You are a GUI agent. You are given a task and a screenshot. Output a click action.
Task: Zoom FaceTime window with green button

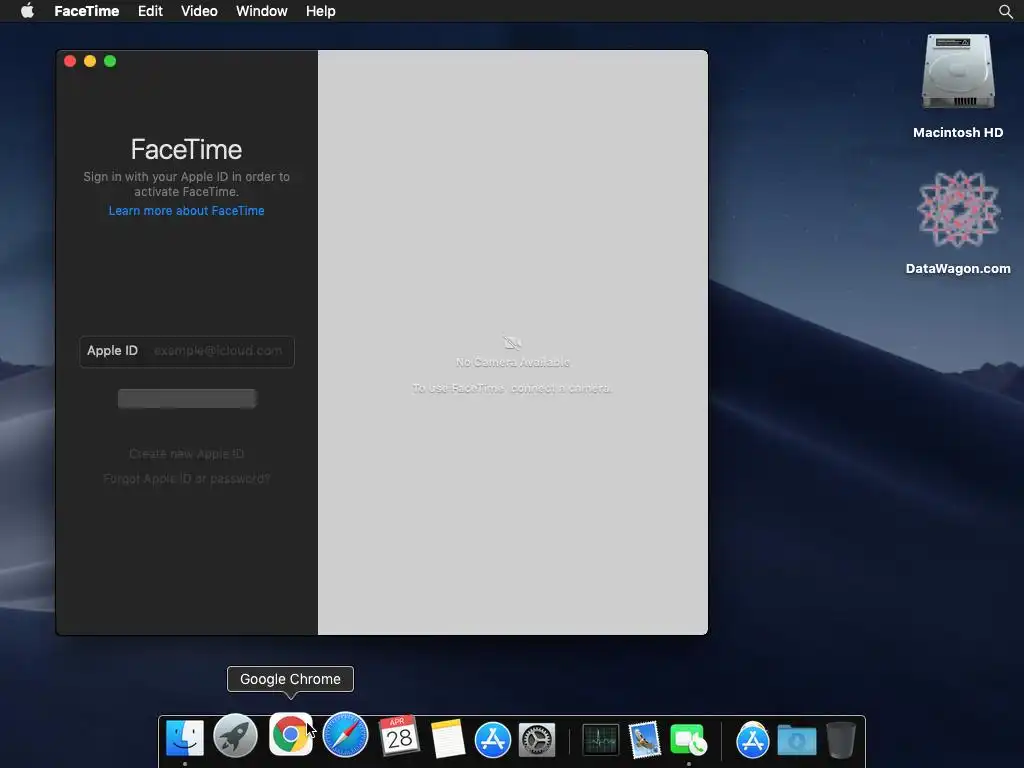point(110,61)
